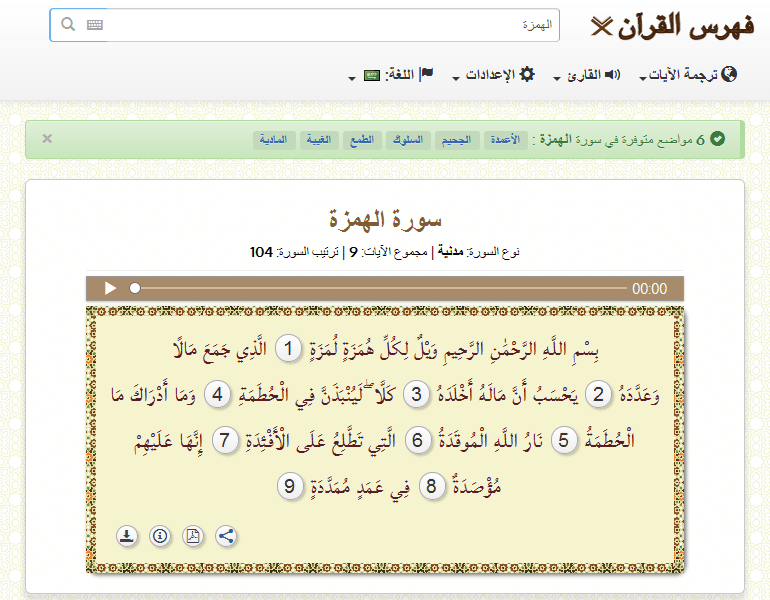Click the فهرس القرآن site logo
770x600 pixels.
pos(672,26)
